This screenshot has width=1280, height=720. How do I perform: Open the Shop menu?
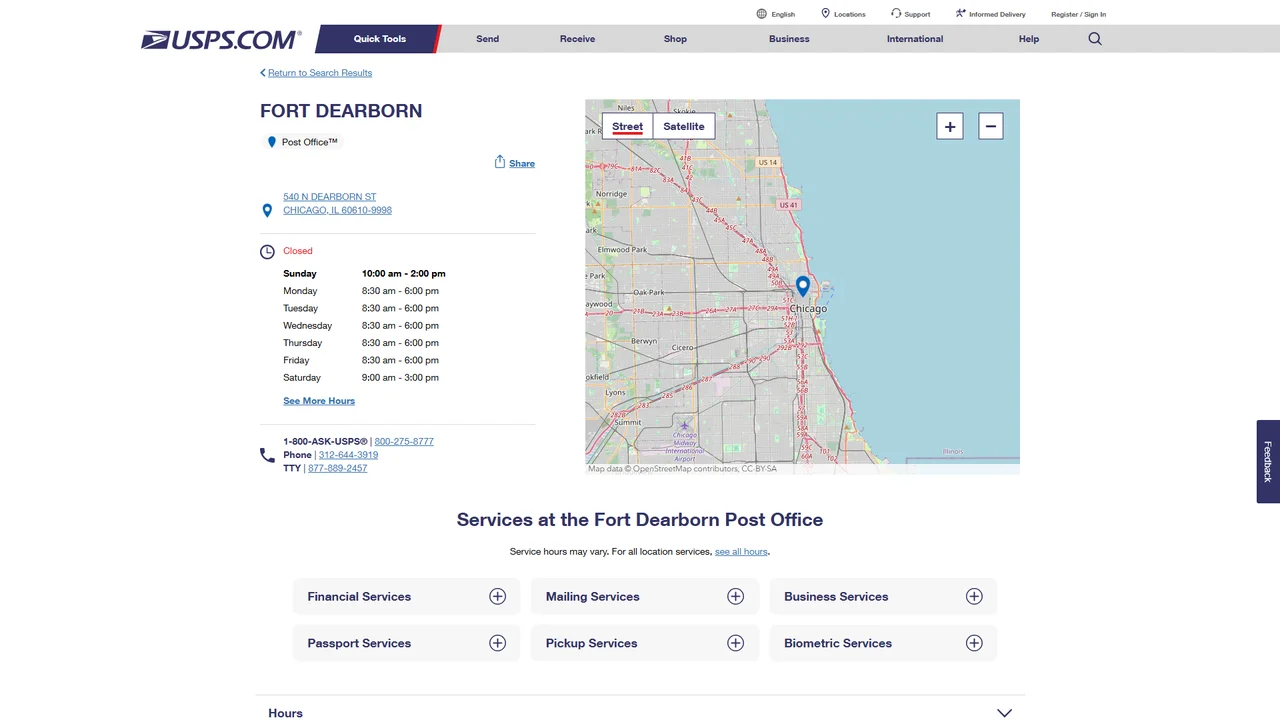pos(675,39)
